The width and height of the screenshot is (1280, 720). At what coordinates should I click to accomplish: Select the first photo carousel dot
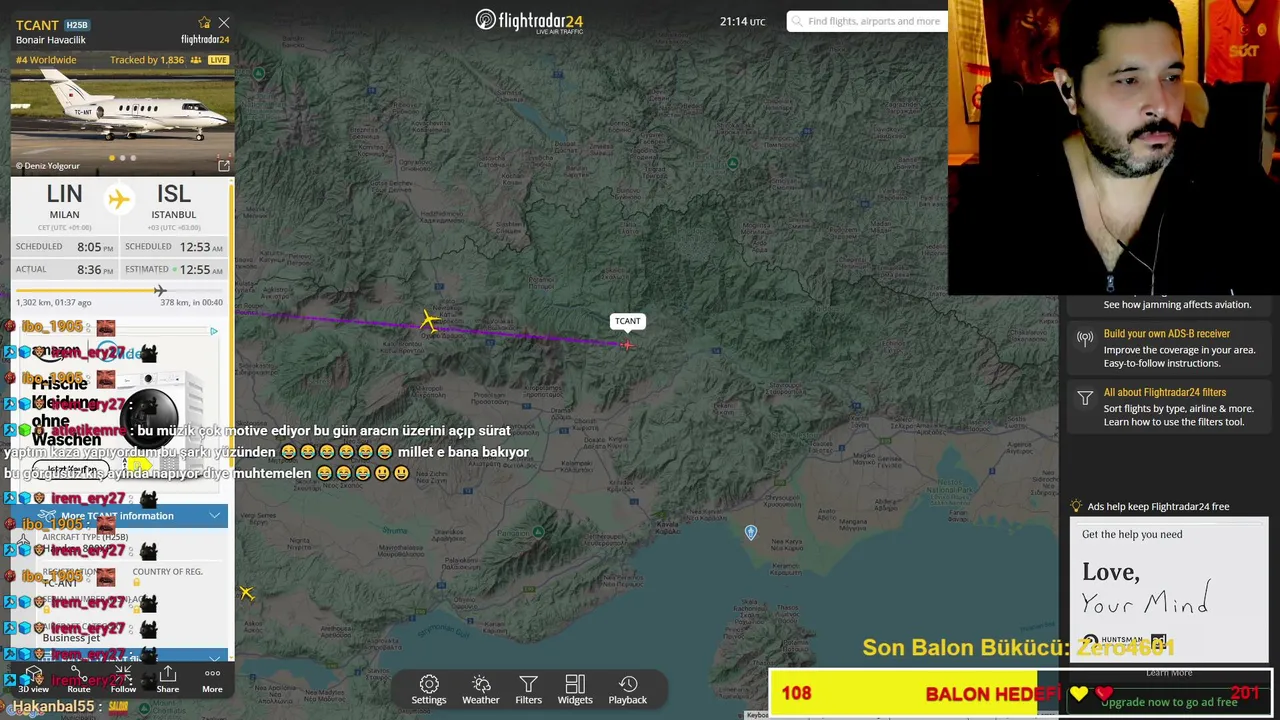(112, 157)
